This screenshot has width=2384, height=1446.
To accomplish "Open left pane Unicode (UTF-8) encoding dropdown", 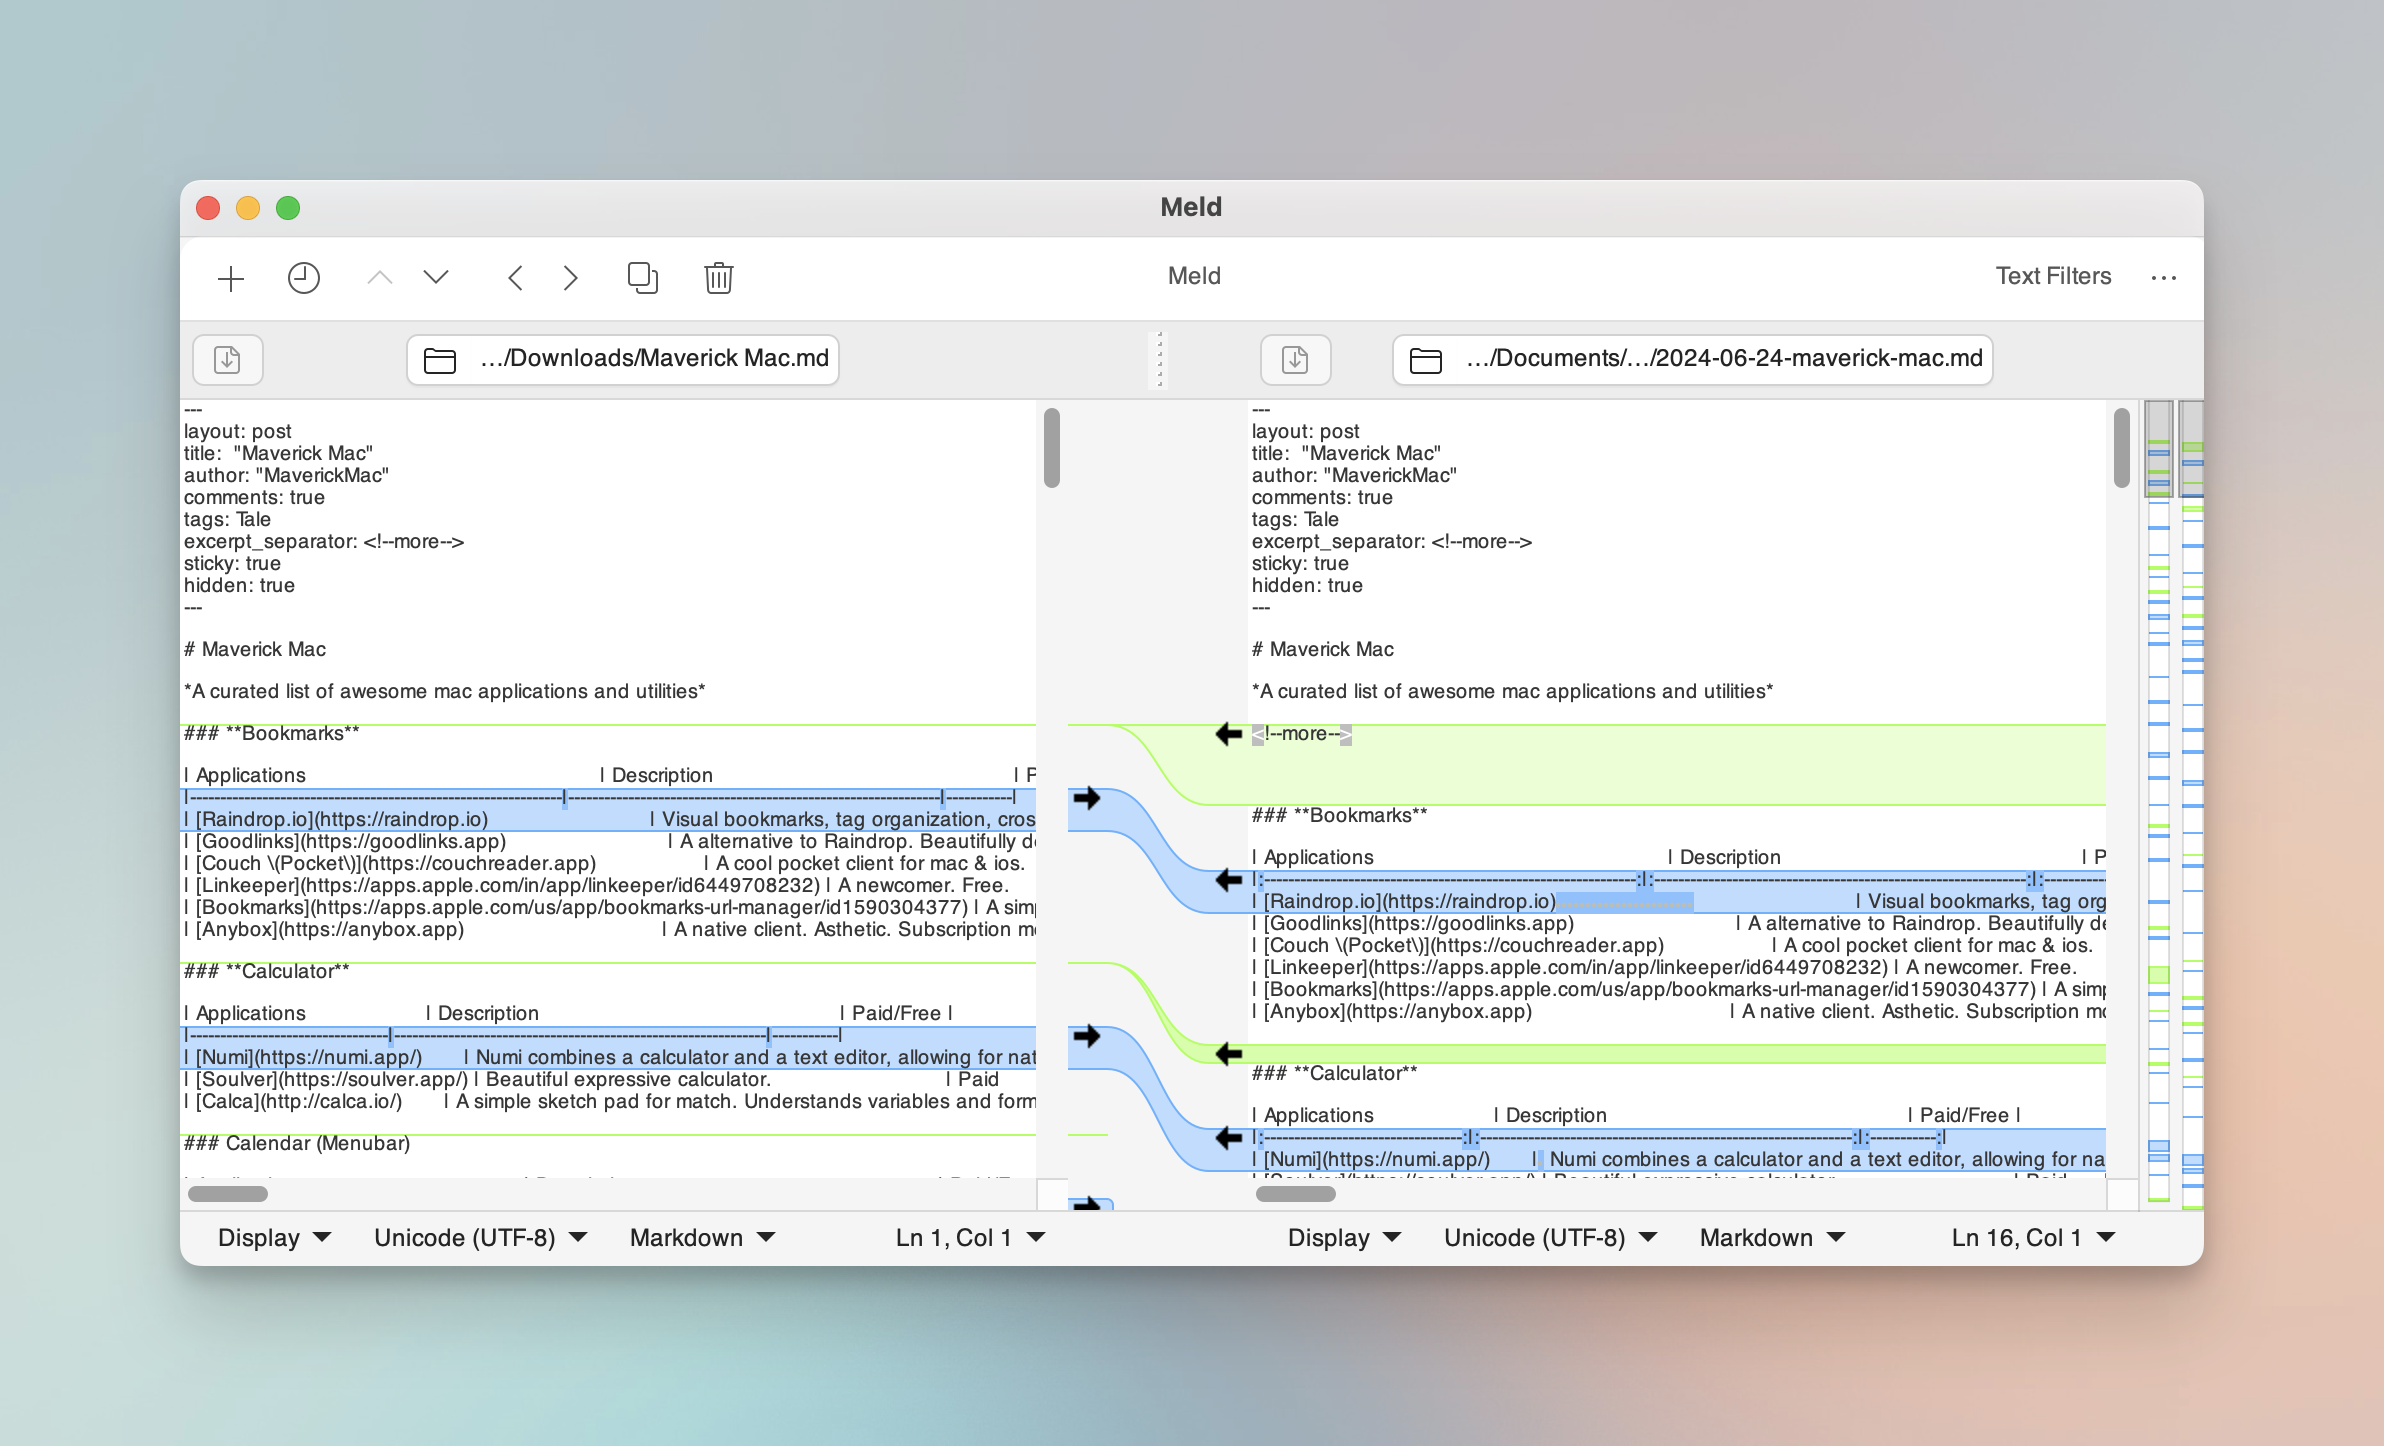I will (480, 1238).
